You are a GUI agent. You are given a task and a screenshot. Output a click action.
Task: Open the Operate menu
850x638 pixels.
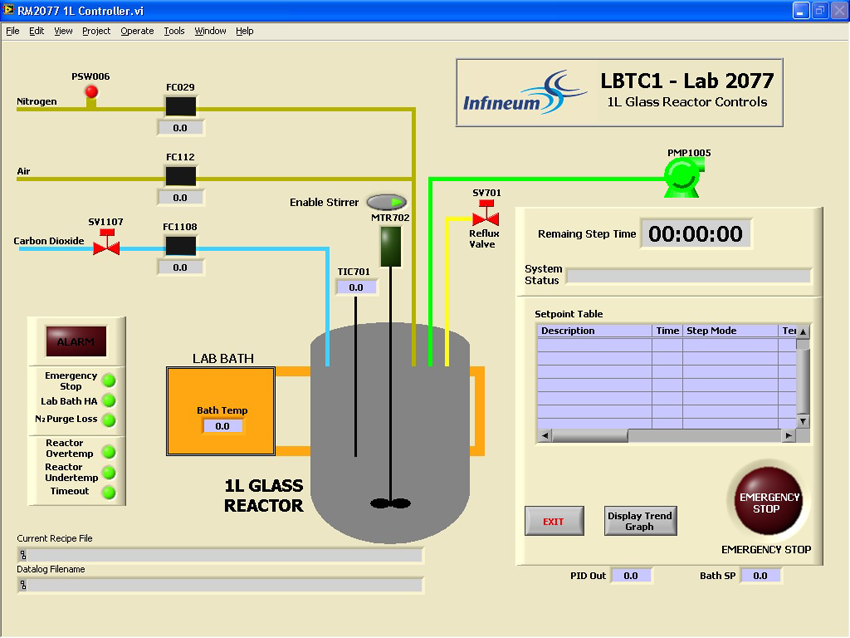[x=137, y=31]
